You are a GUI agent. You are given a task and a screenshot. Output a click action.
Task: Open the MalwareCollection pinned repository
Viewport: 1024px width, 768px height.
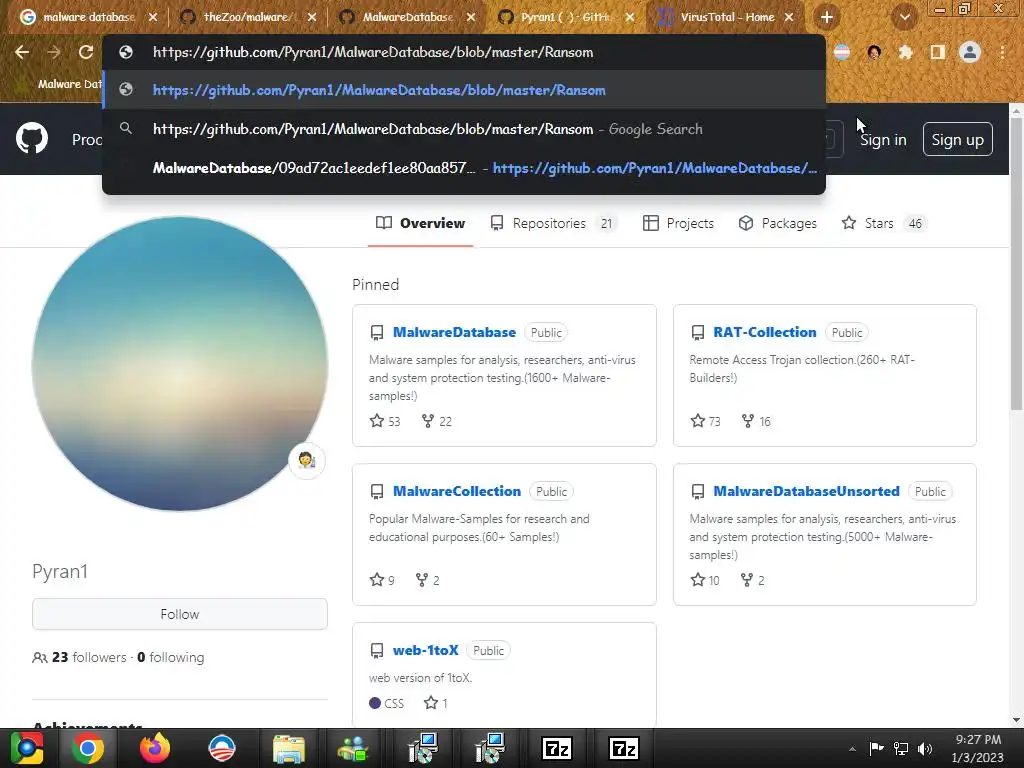456,491
